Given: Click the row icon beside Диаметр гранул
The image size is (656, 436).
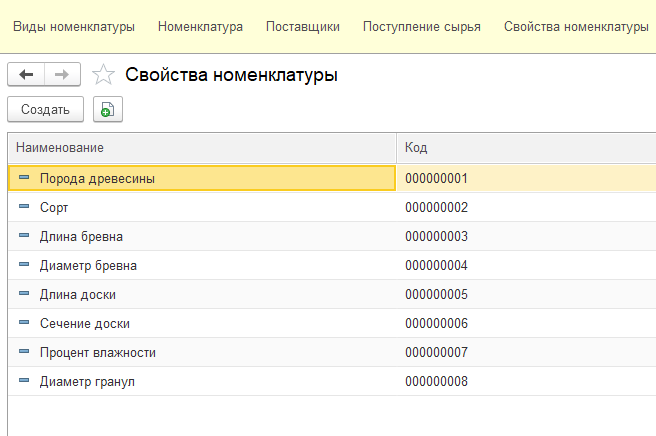Looking at the screenshot, I should tap(25, 381).
